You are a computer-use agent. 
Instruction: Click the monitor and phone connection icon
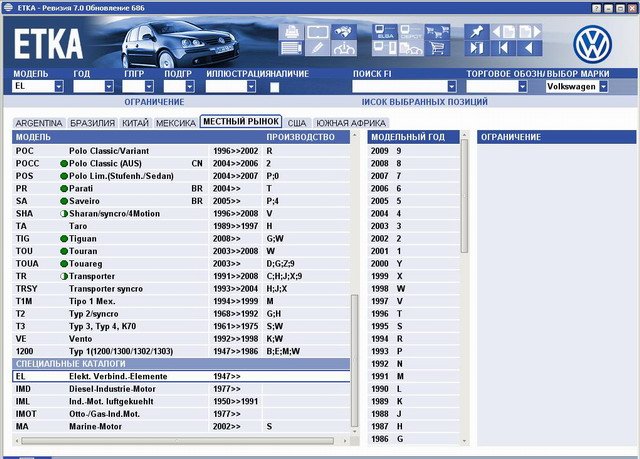(x=384, y=48)
